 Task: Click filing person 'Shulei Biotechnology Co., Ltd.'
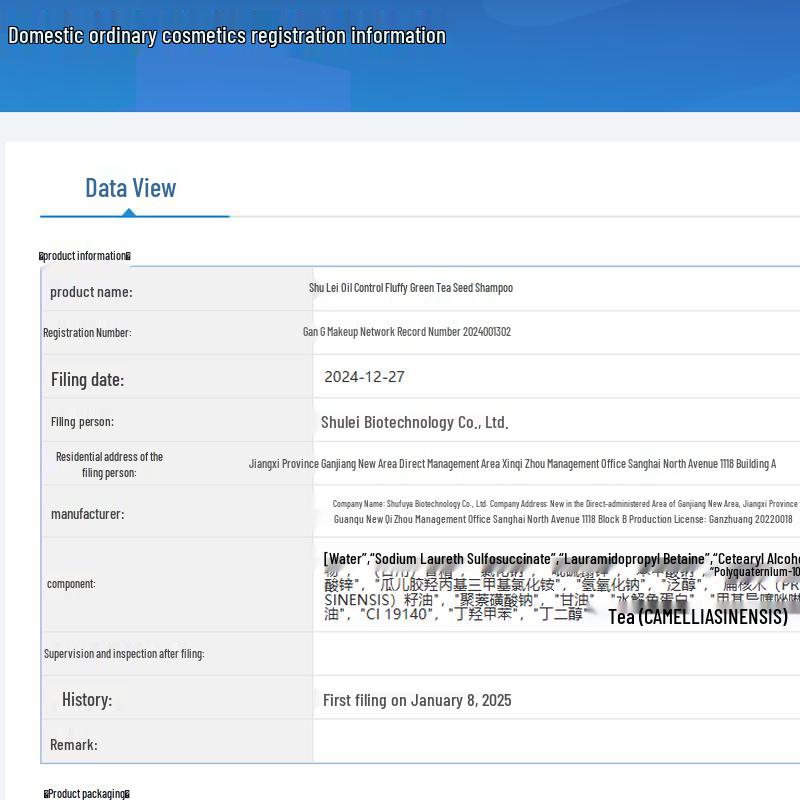coord(414,422)
